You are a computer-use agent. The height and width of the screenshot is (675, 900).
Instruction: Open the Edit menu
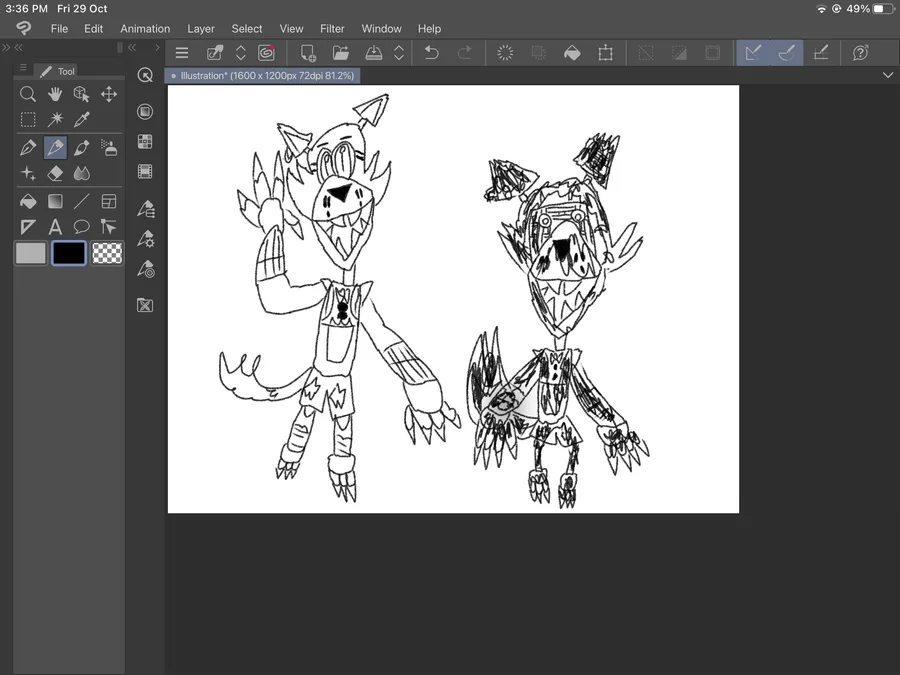point(94,29)
